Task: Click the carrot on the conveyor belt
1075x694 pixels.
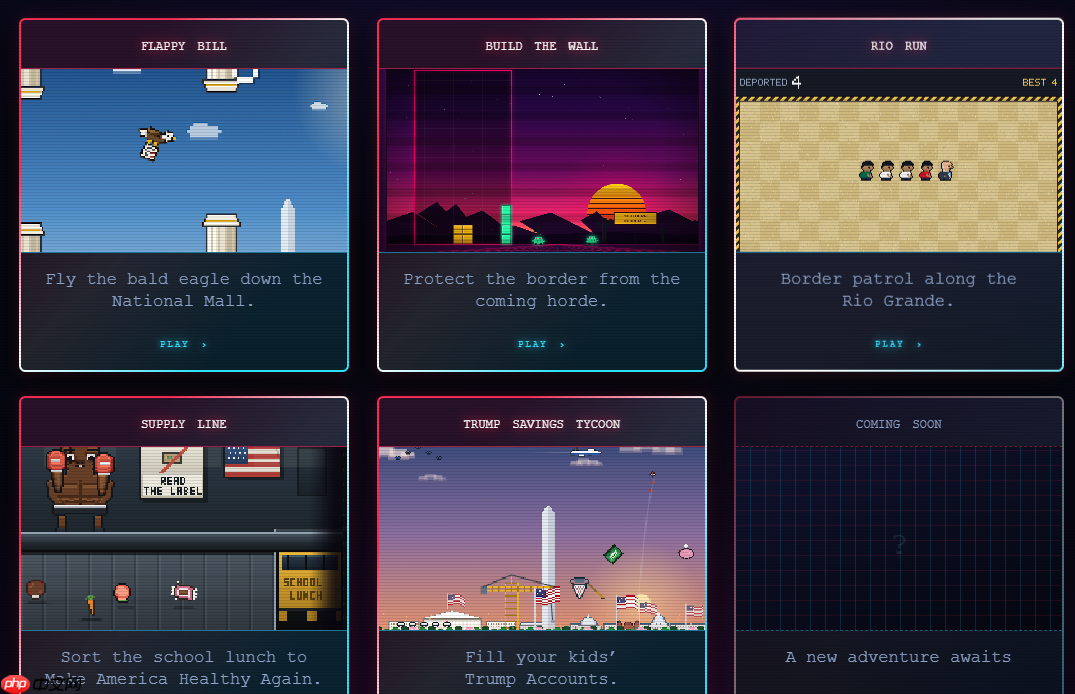Action: tap(90, 604)
